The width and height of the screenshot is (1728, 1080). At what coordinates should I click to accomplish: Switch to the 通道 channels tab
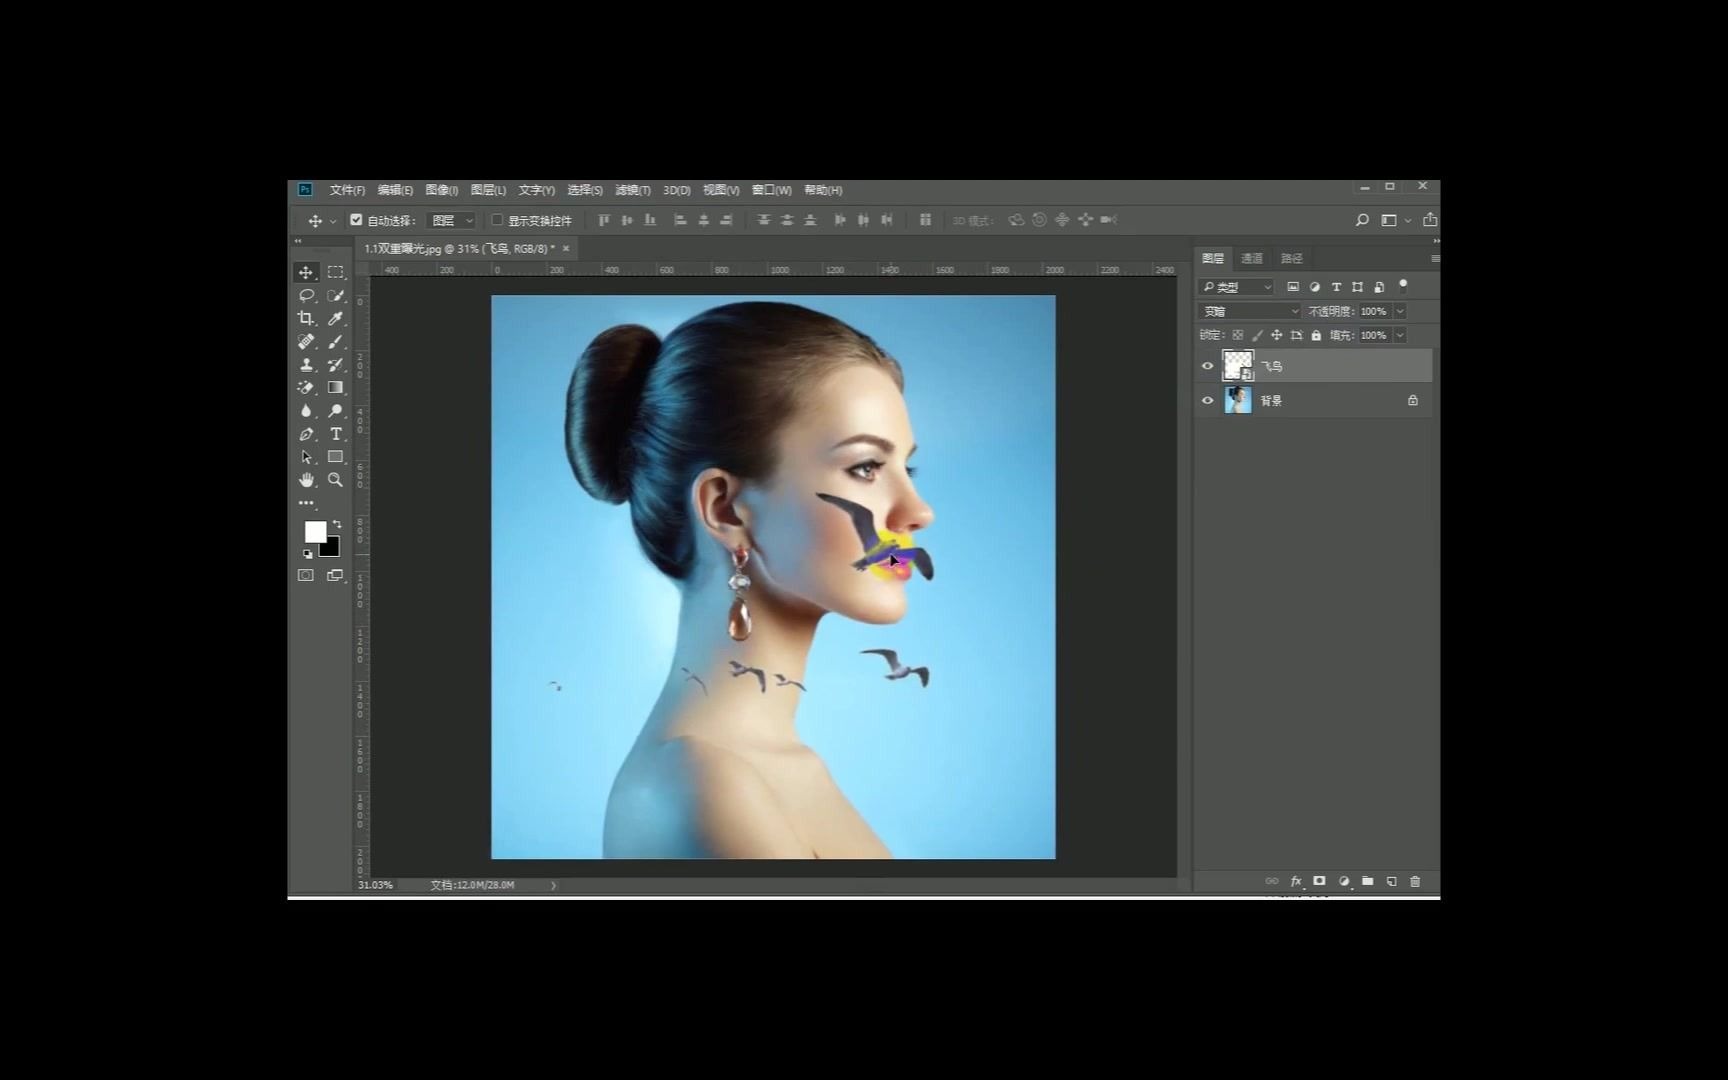pos(1252,258)
